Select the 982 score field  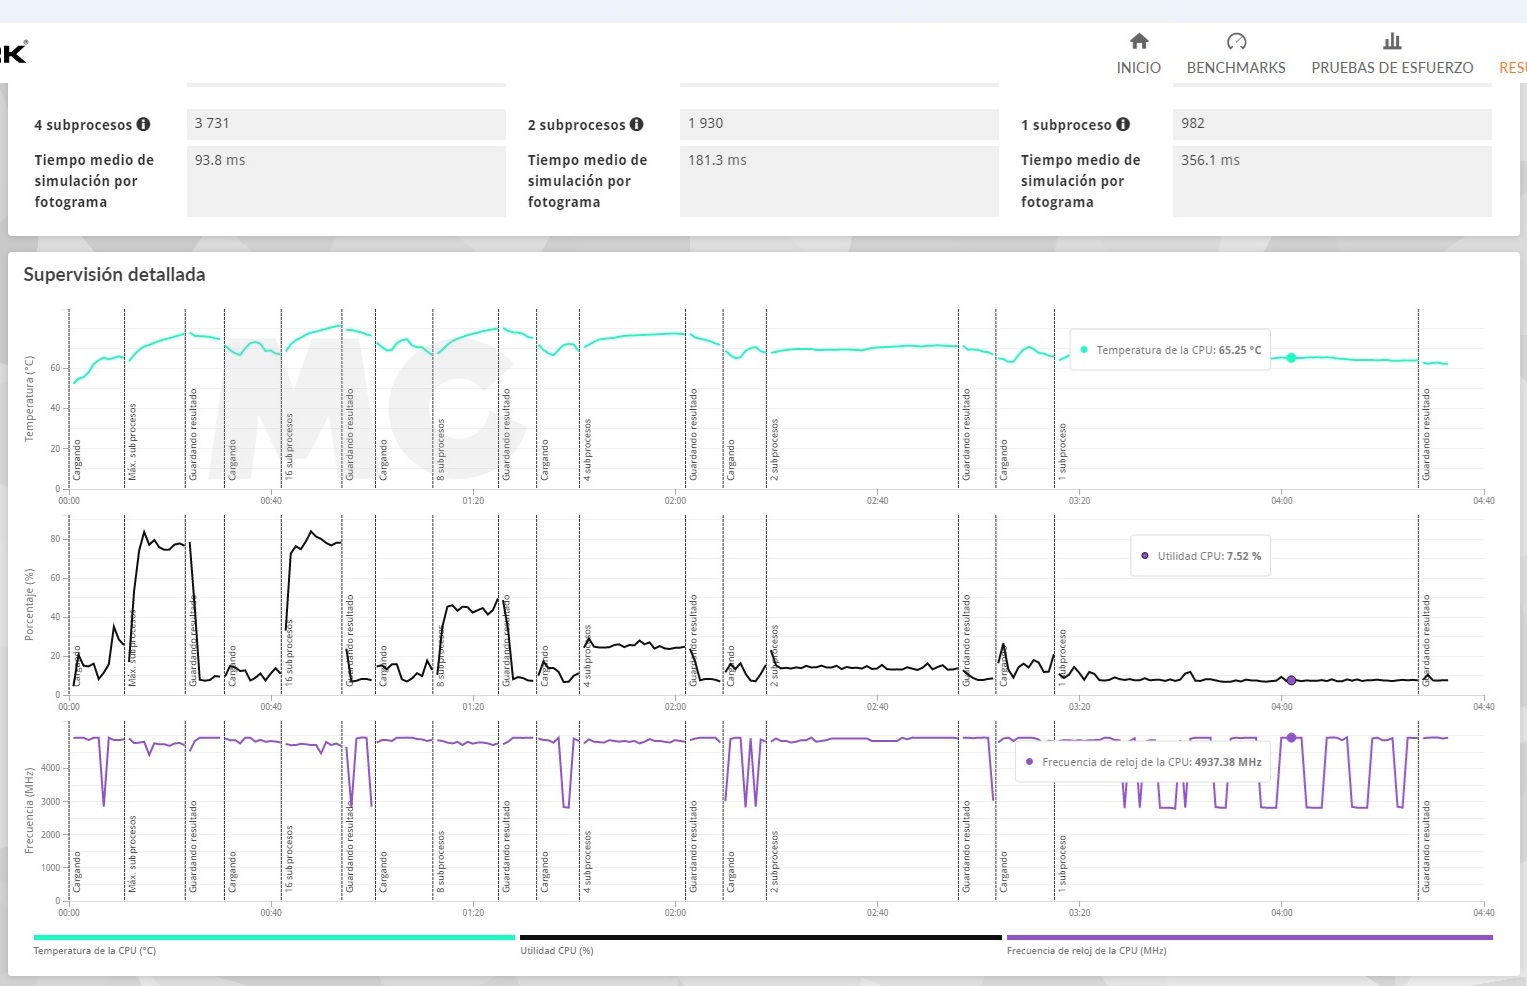(1331, 124)
